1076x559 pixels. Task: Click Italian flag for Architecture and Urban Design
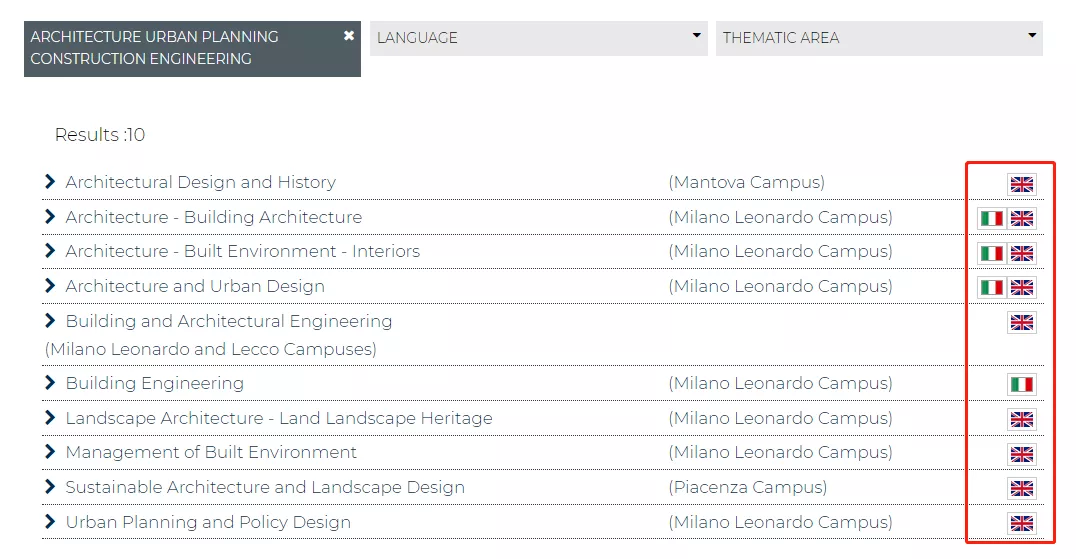click(x=991, y=288)
